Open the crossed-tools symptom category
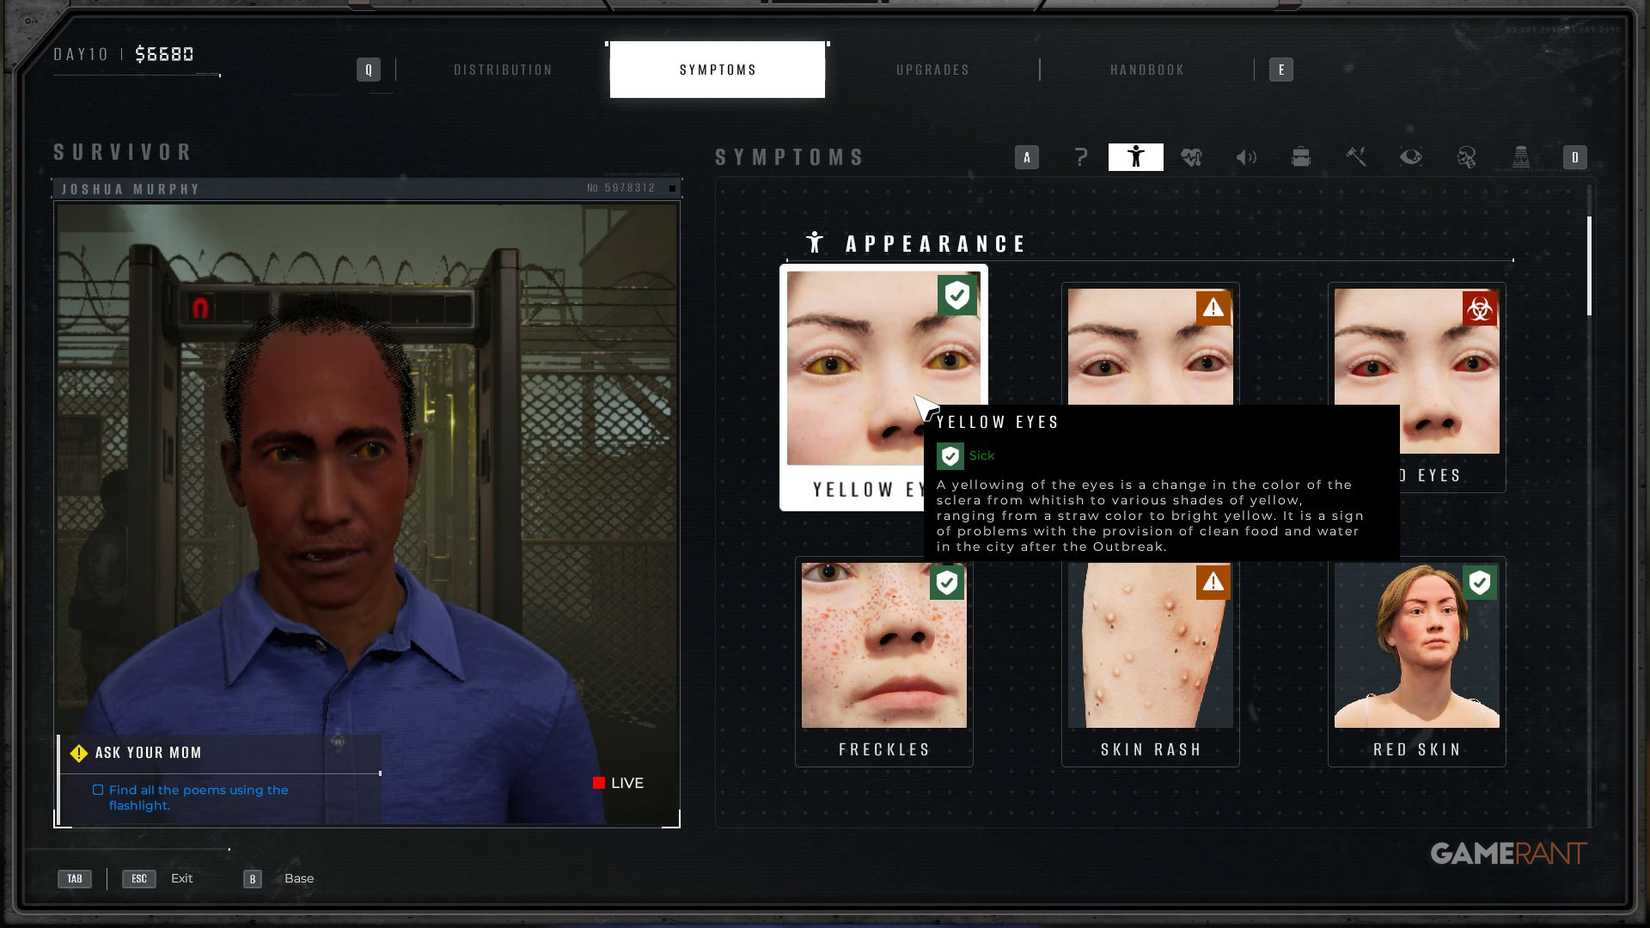 click(1356, 157)
